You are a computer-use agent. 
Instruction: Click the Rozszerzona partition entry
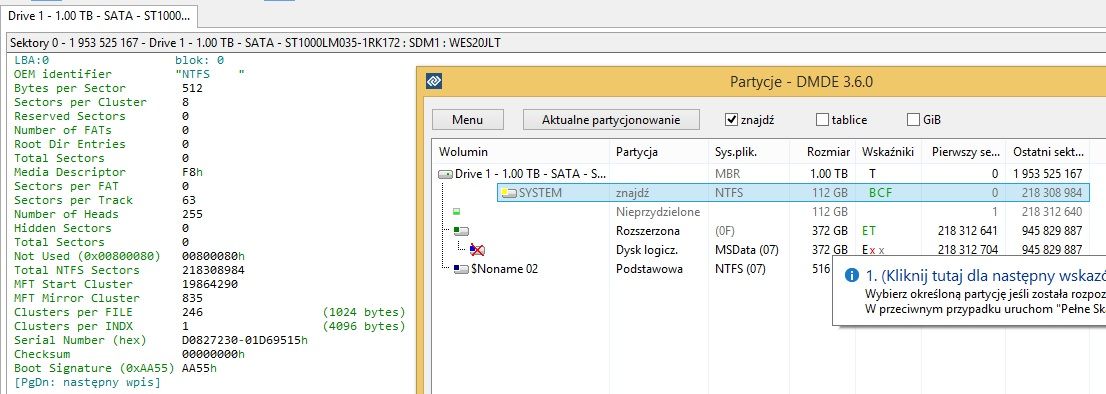pos(648,230)
